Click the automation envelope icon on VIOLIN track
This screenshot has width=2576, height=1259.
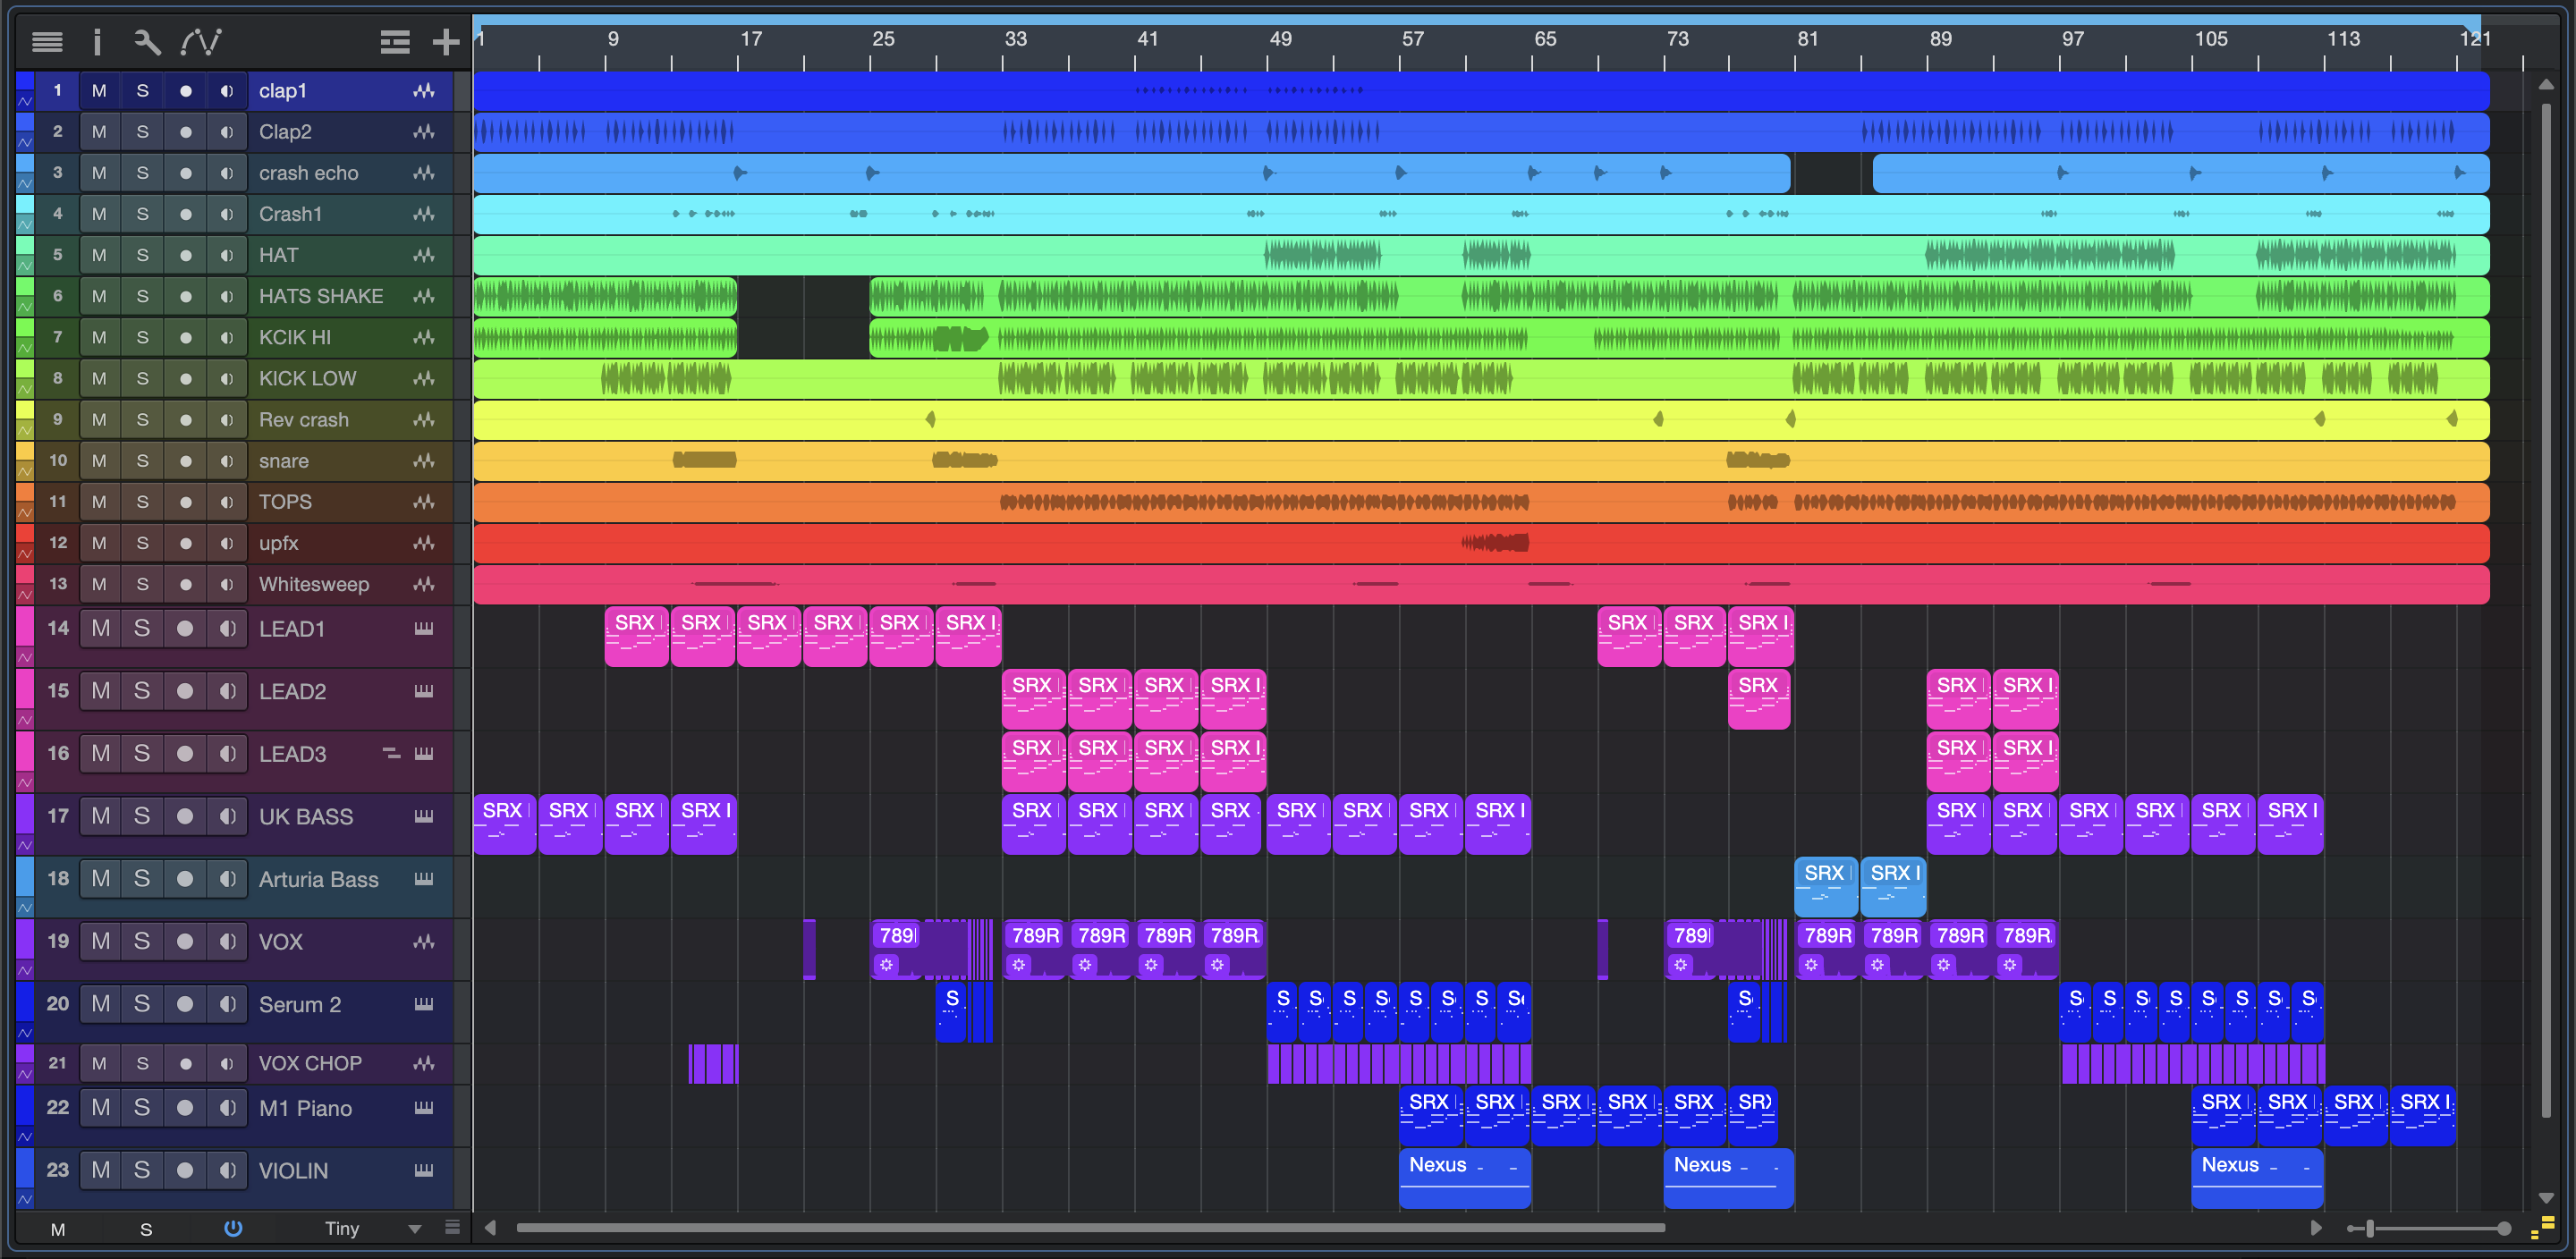[25, 1197]
